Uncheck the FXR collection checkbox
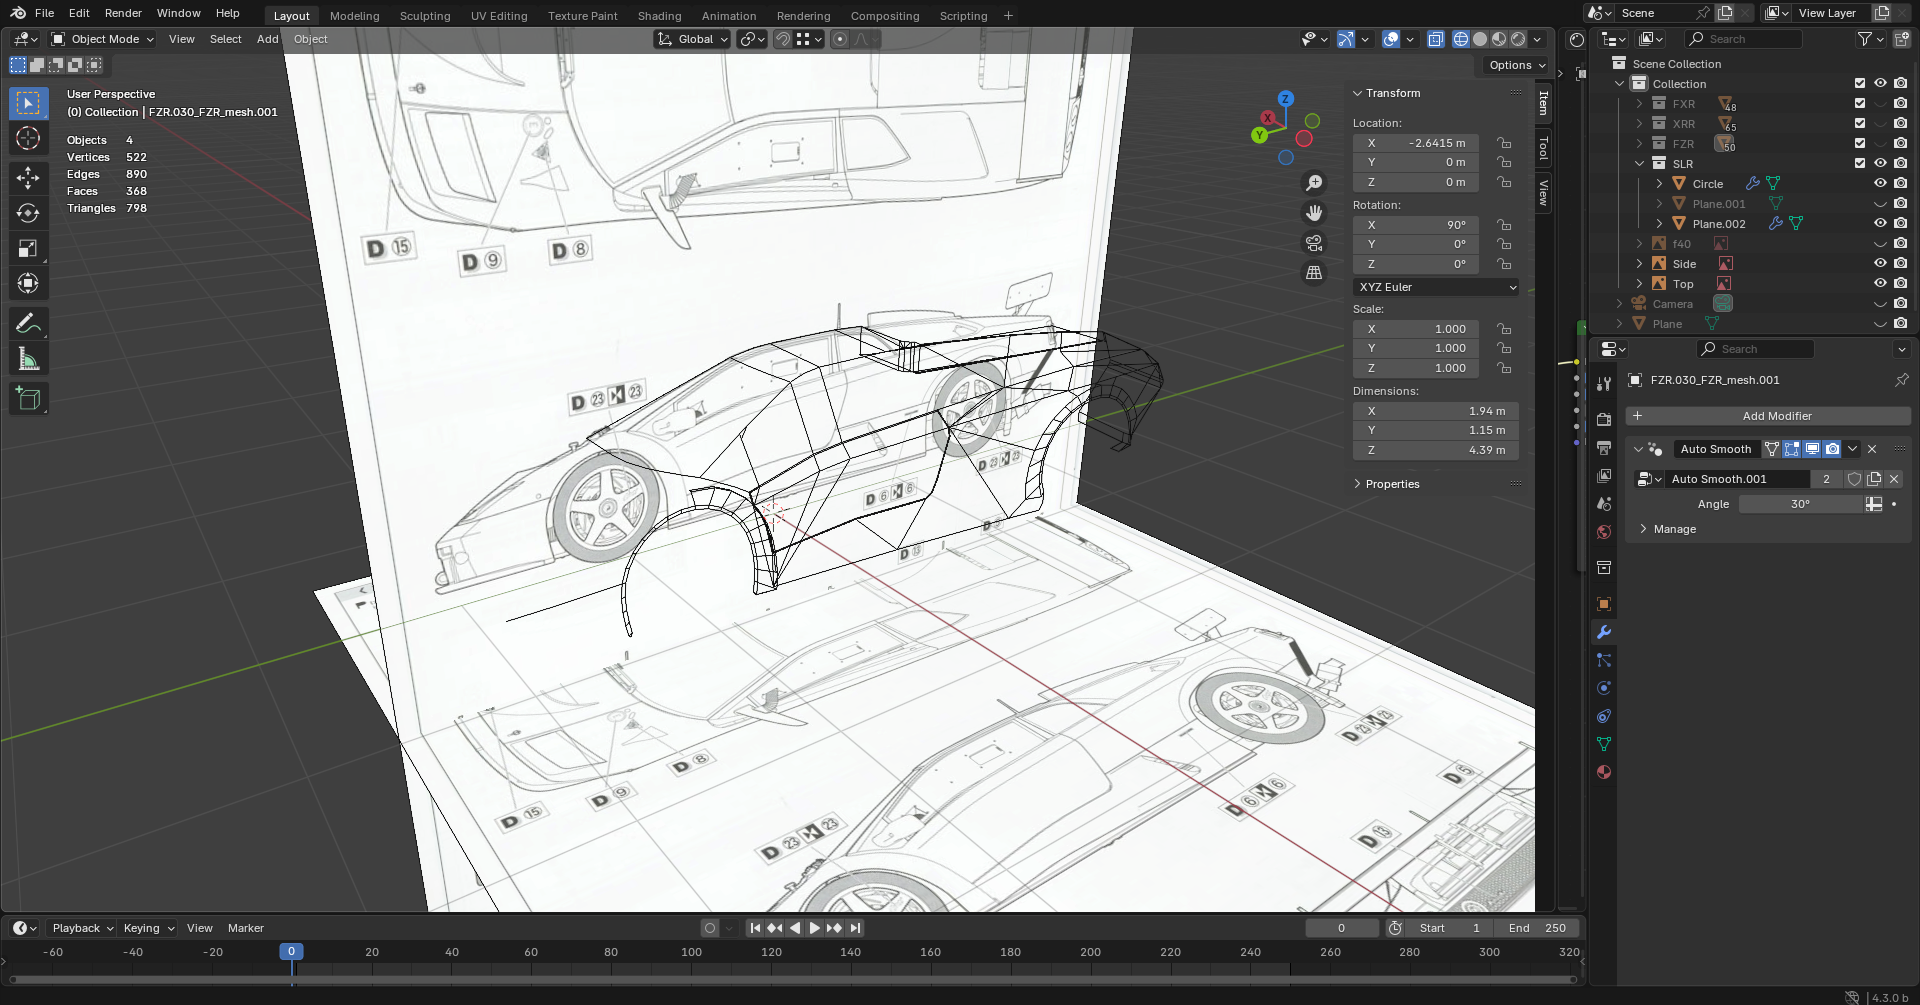 pos(1860,104)
